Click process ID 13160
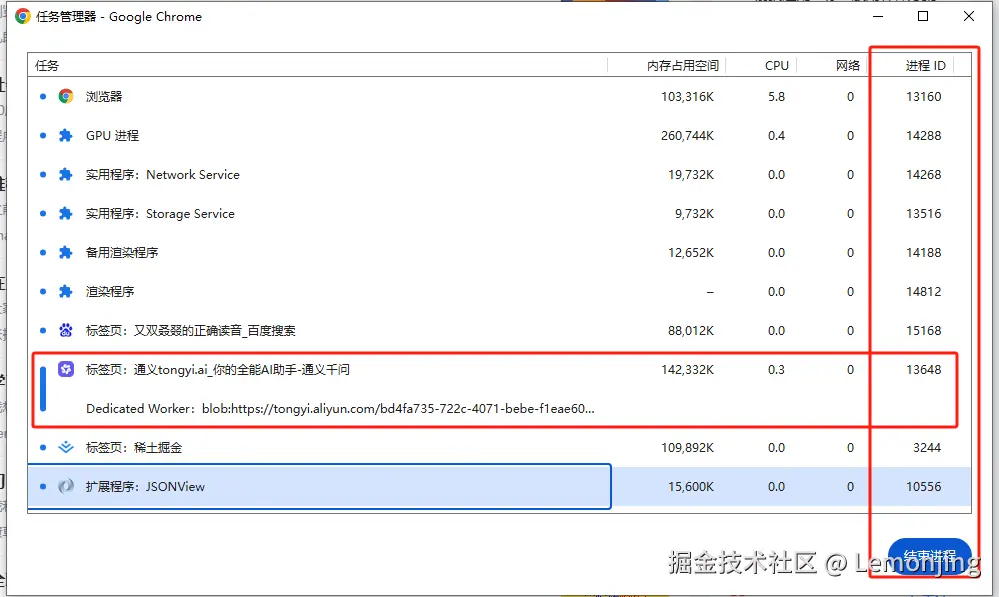Viewport: 999px width, 597px height. tap(923, 96)
